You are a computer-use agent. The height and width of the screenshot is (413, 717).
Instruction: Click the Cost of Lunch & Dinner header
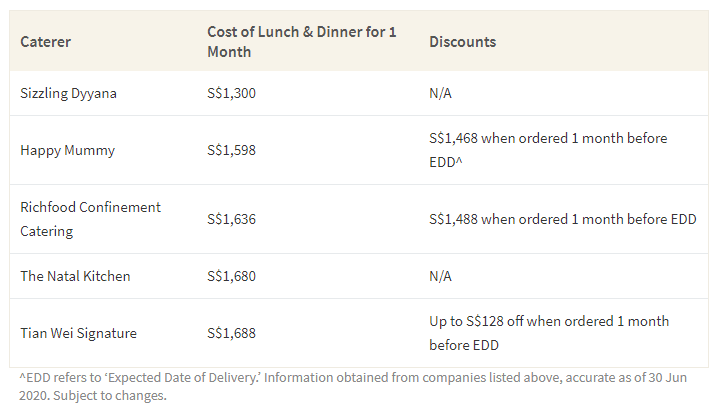coord(301,41)
